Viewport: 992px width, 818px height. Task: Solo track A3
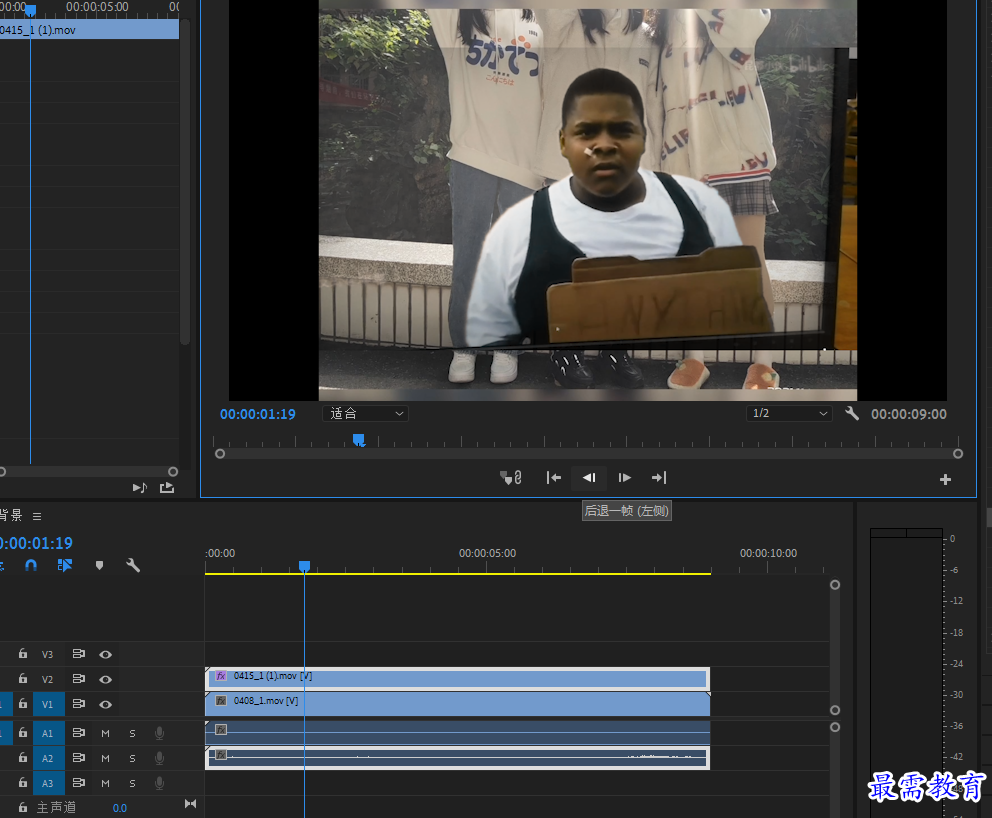(x=132, y=783)
